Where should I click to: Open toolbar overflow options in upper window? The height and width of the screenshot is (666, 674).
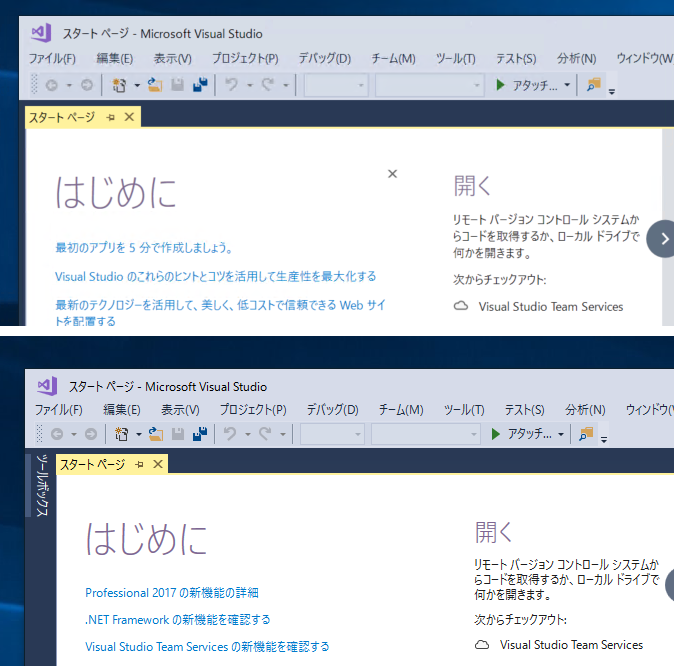click(612, 91)
